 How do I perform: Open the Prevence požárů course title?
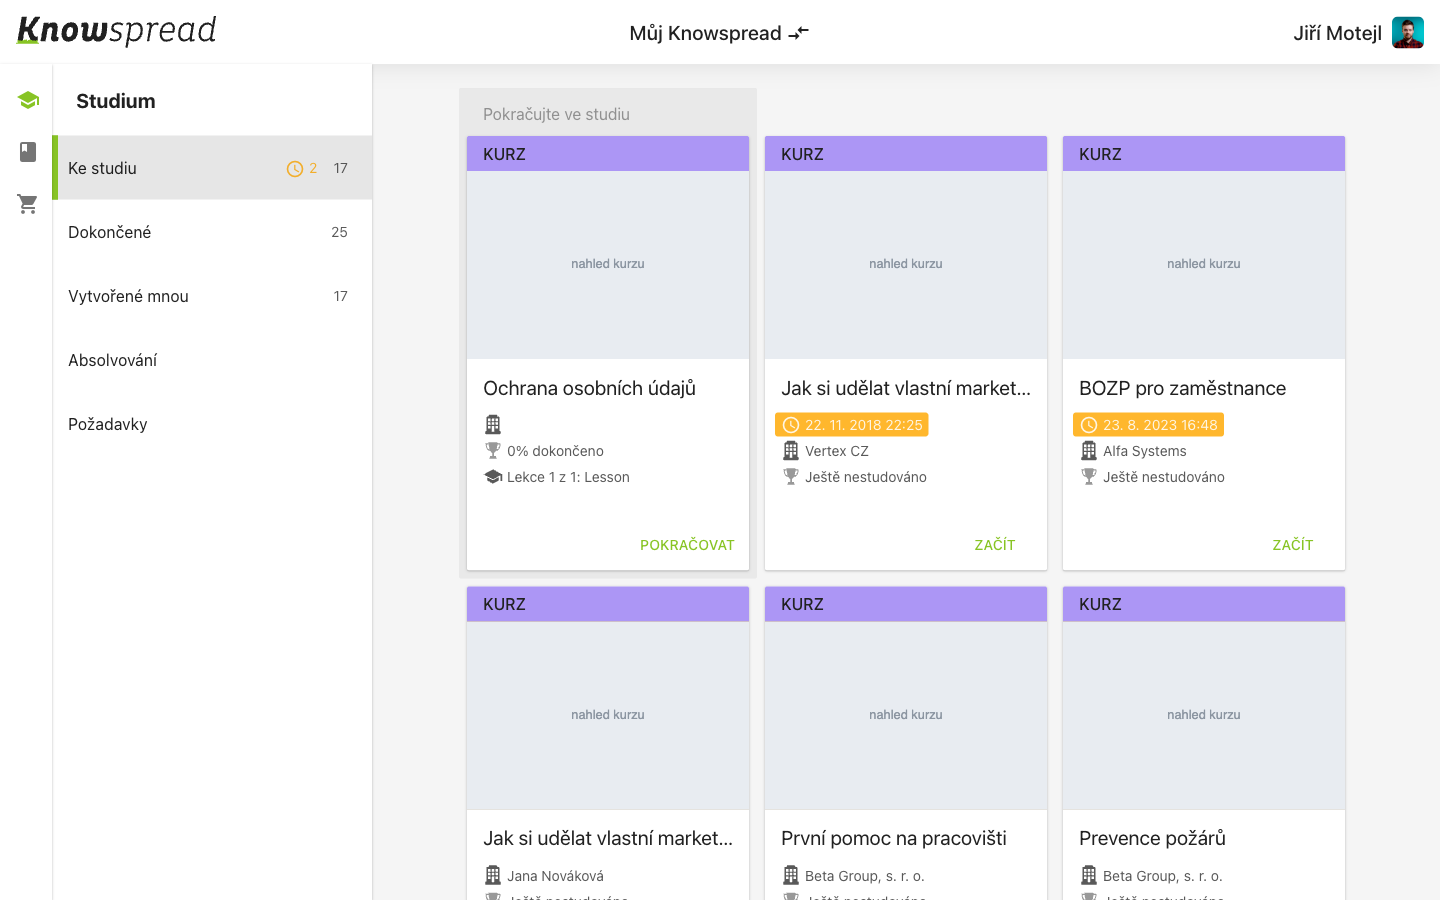(1152, 838)
